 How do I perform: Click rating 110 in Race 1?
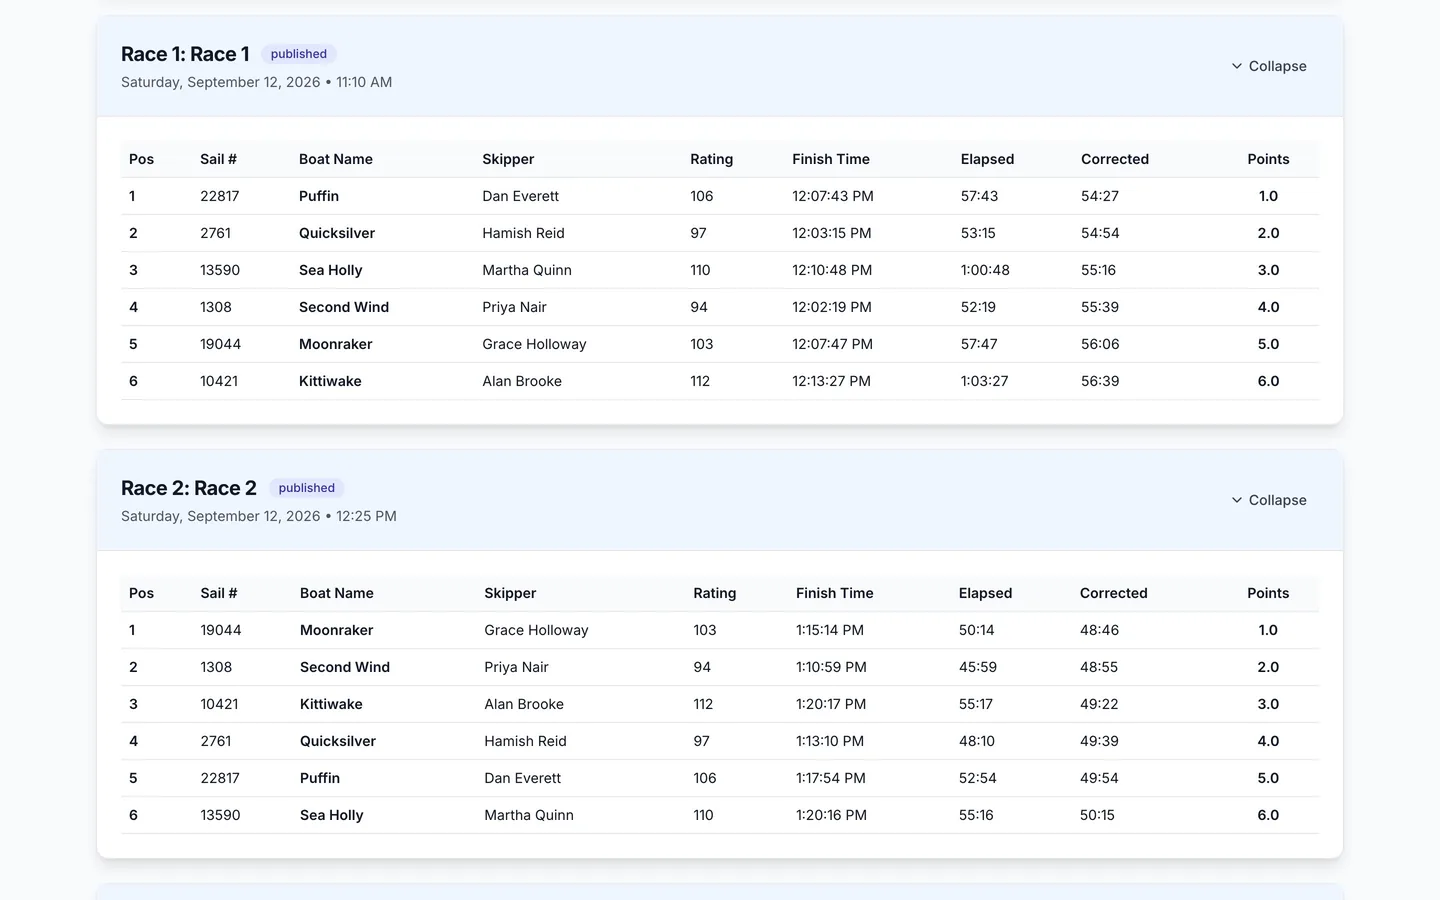(700, 270)
